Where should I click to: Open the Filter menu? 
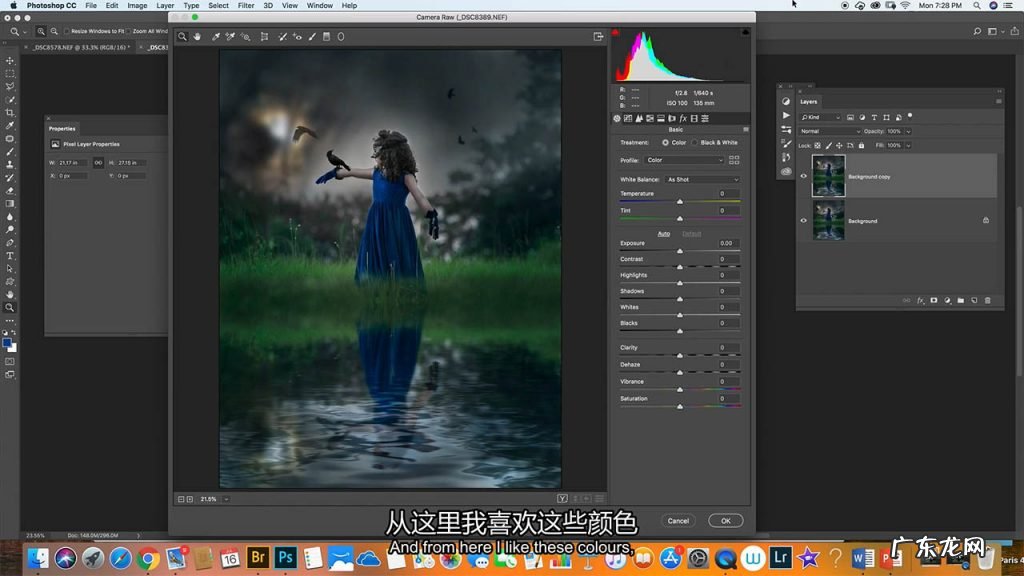pos(246,5)
